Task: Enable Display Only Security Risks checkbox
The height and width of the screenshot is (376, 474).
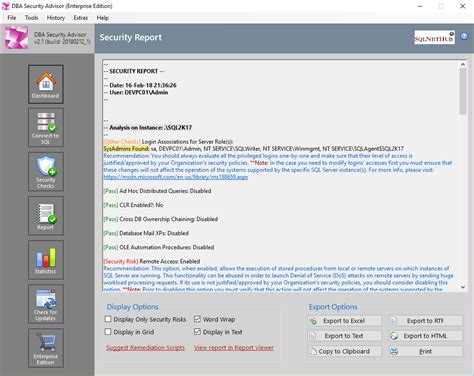Action: (x=108, y=319)
